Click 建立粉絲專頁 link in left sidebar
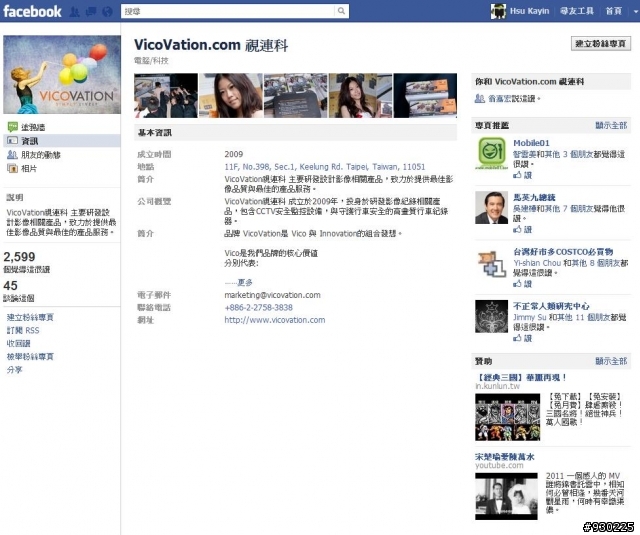The width and height of the screenshot is (640, 535). (30, 317)
